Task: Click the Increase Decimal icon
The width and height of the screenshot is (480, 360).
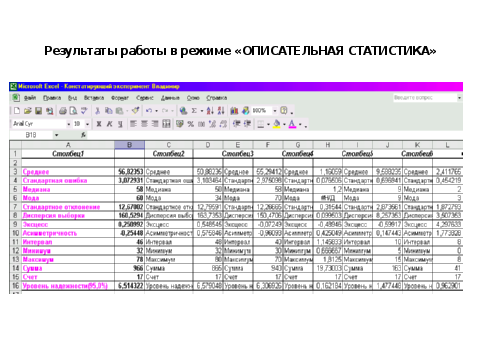Action: (x=212, y=124)
